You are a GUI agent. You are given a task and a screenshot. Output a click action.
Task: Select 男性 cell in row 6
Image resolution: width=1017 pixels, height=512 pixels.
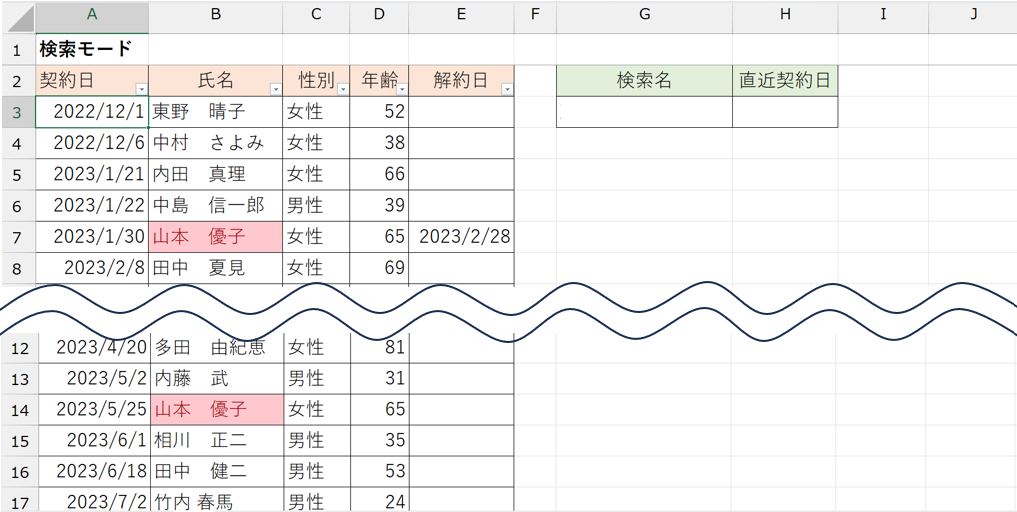pos(316,206)
